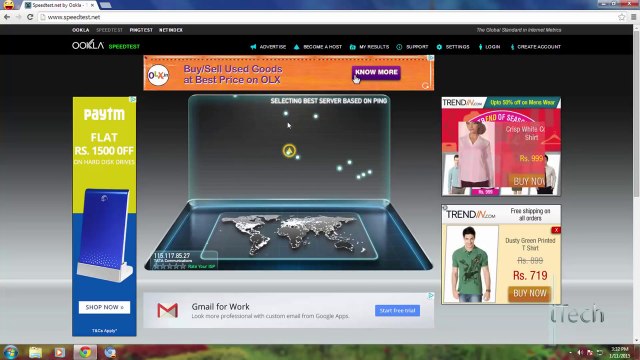Click Support clock icon

click(x=399, y=47)
